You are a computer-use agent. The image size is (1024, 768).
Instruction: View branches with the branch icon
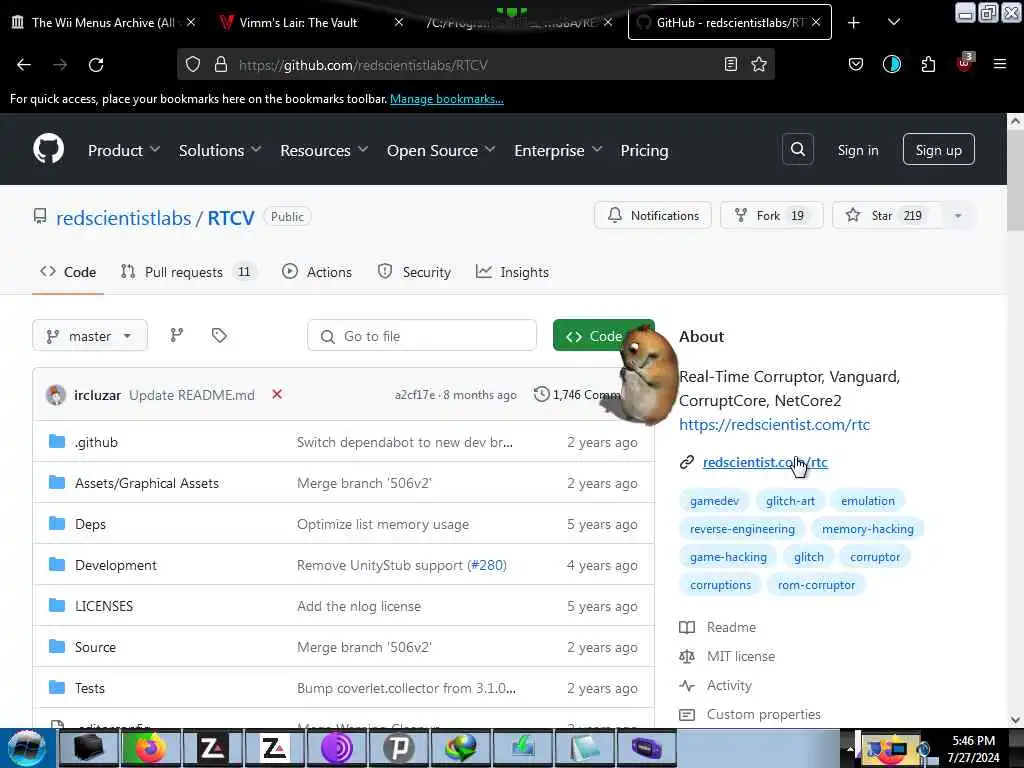[x=176, y=336]
